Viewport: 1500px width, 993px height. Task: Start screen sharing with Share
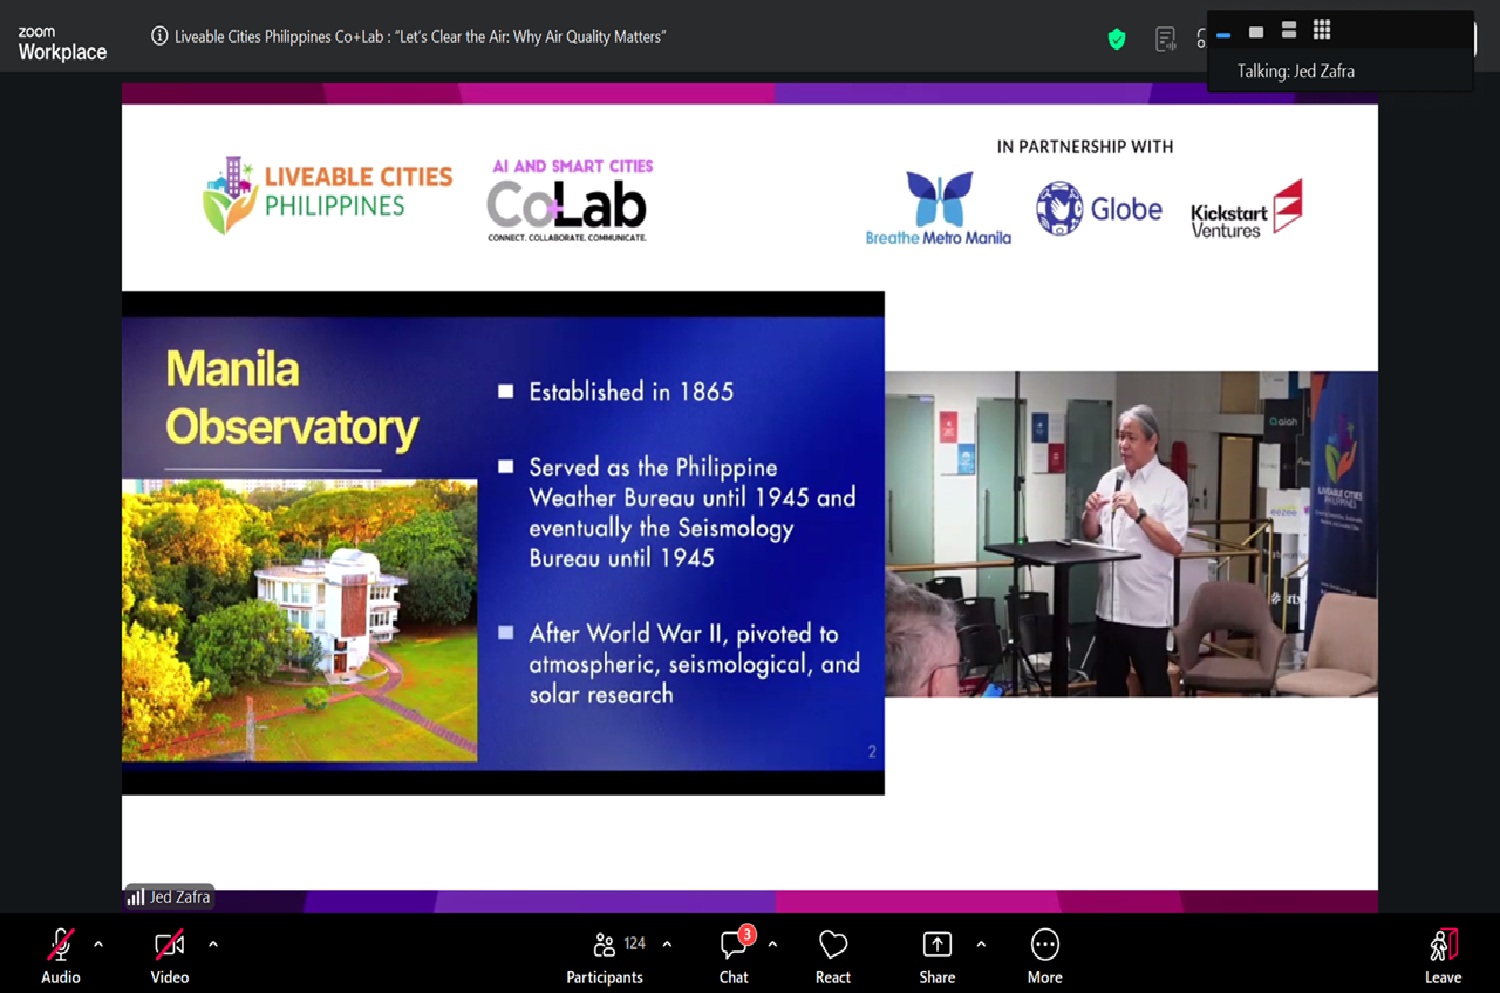tap(937, 954)
